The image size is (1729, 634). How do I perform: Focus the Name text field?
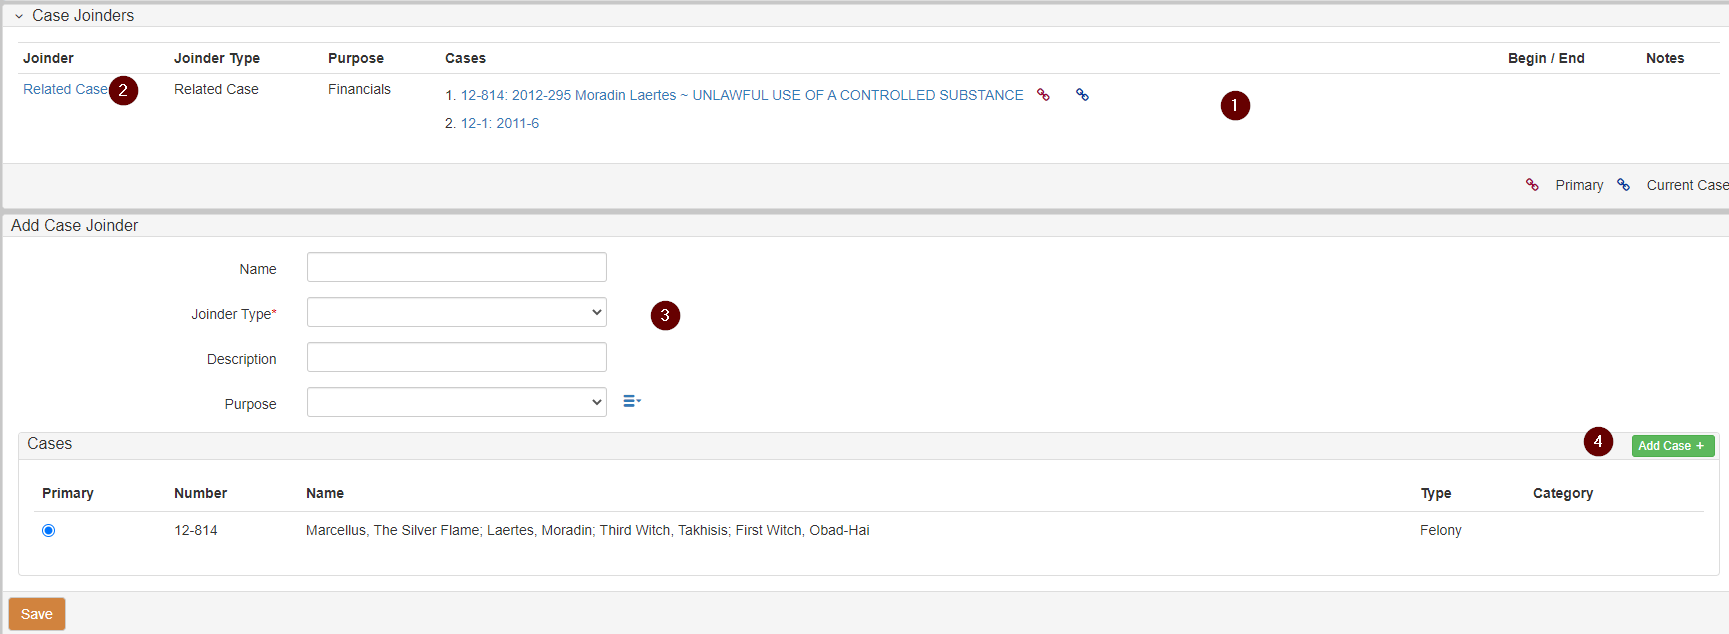(x=456, y=267)
